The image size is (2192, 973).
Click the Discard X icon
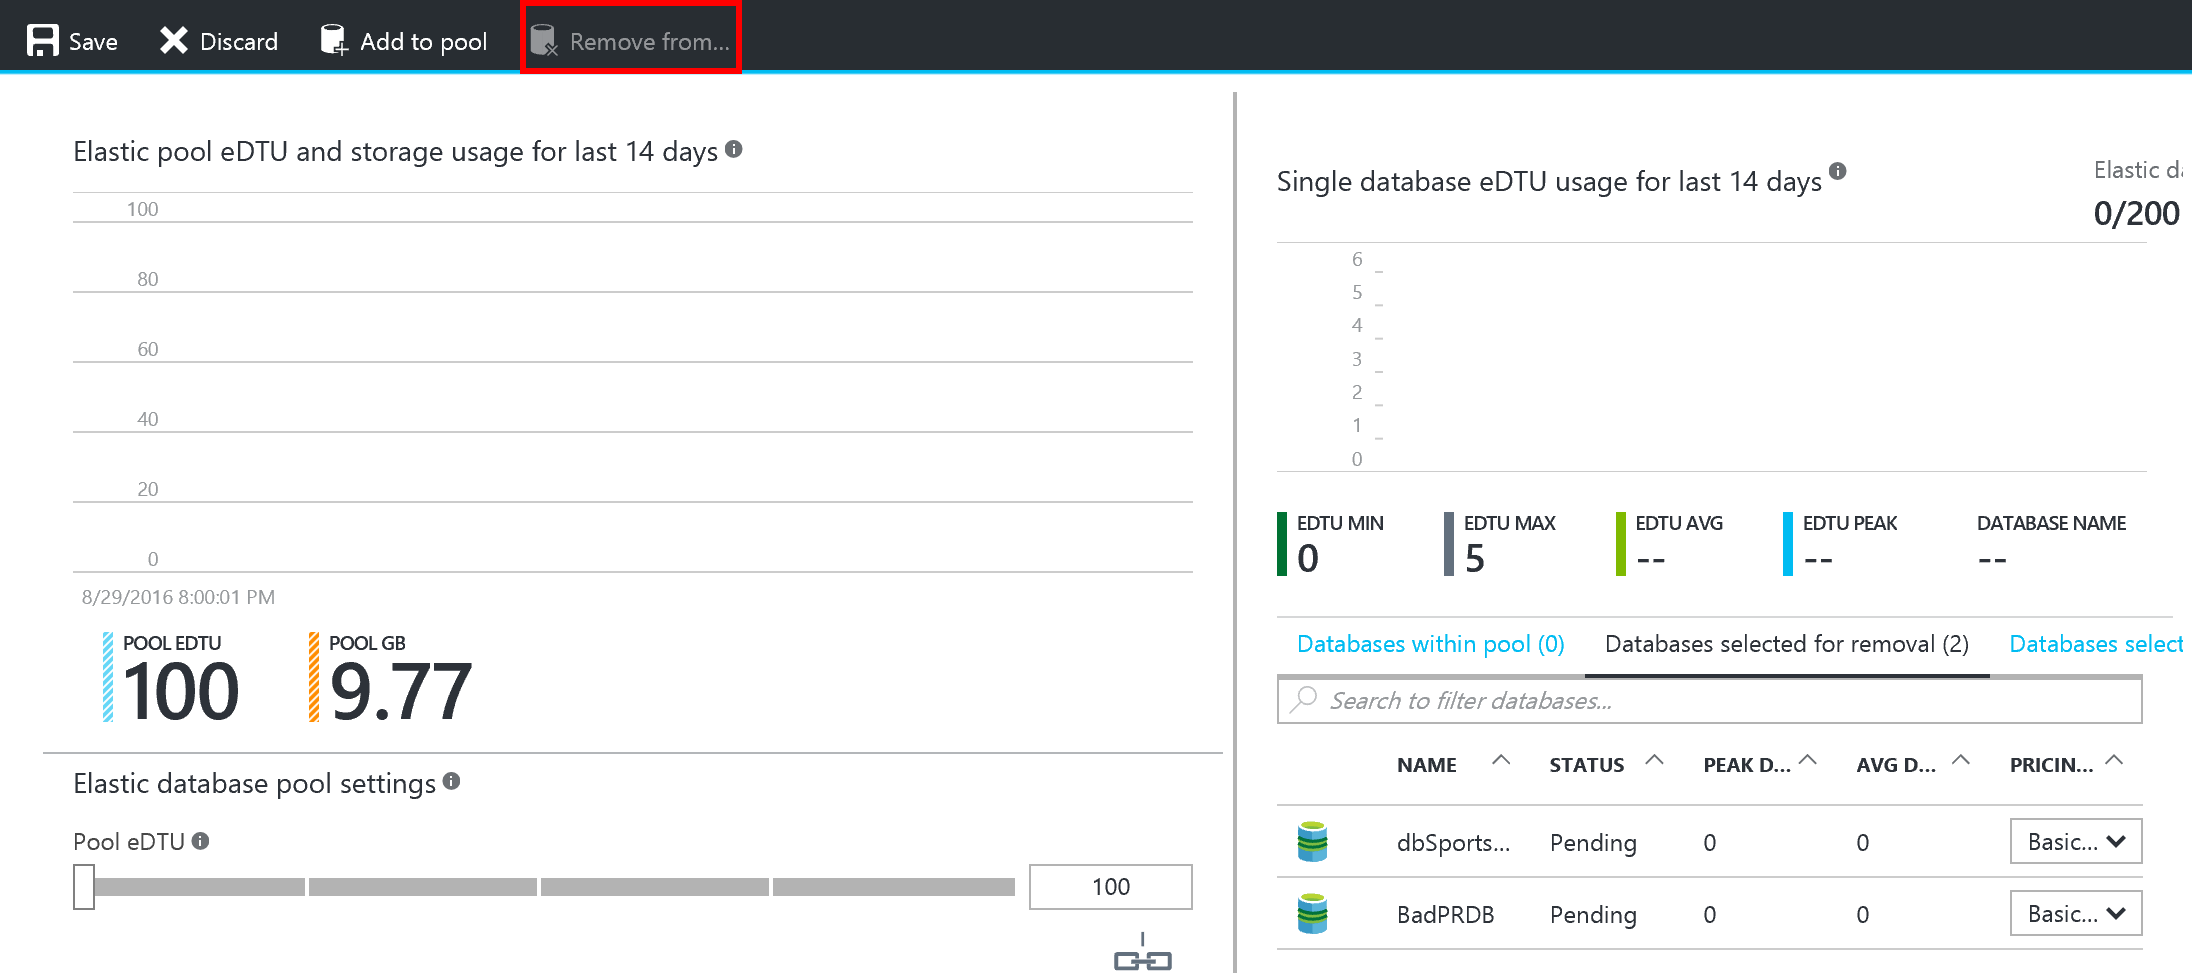[174, 41]
